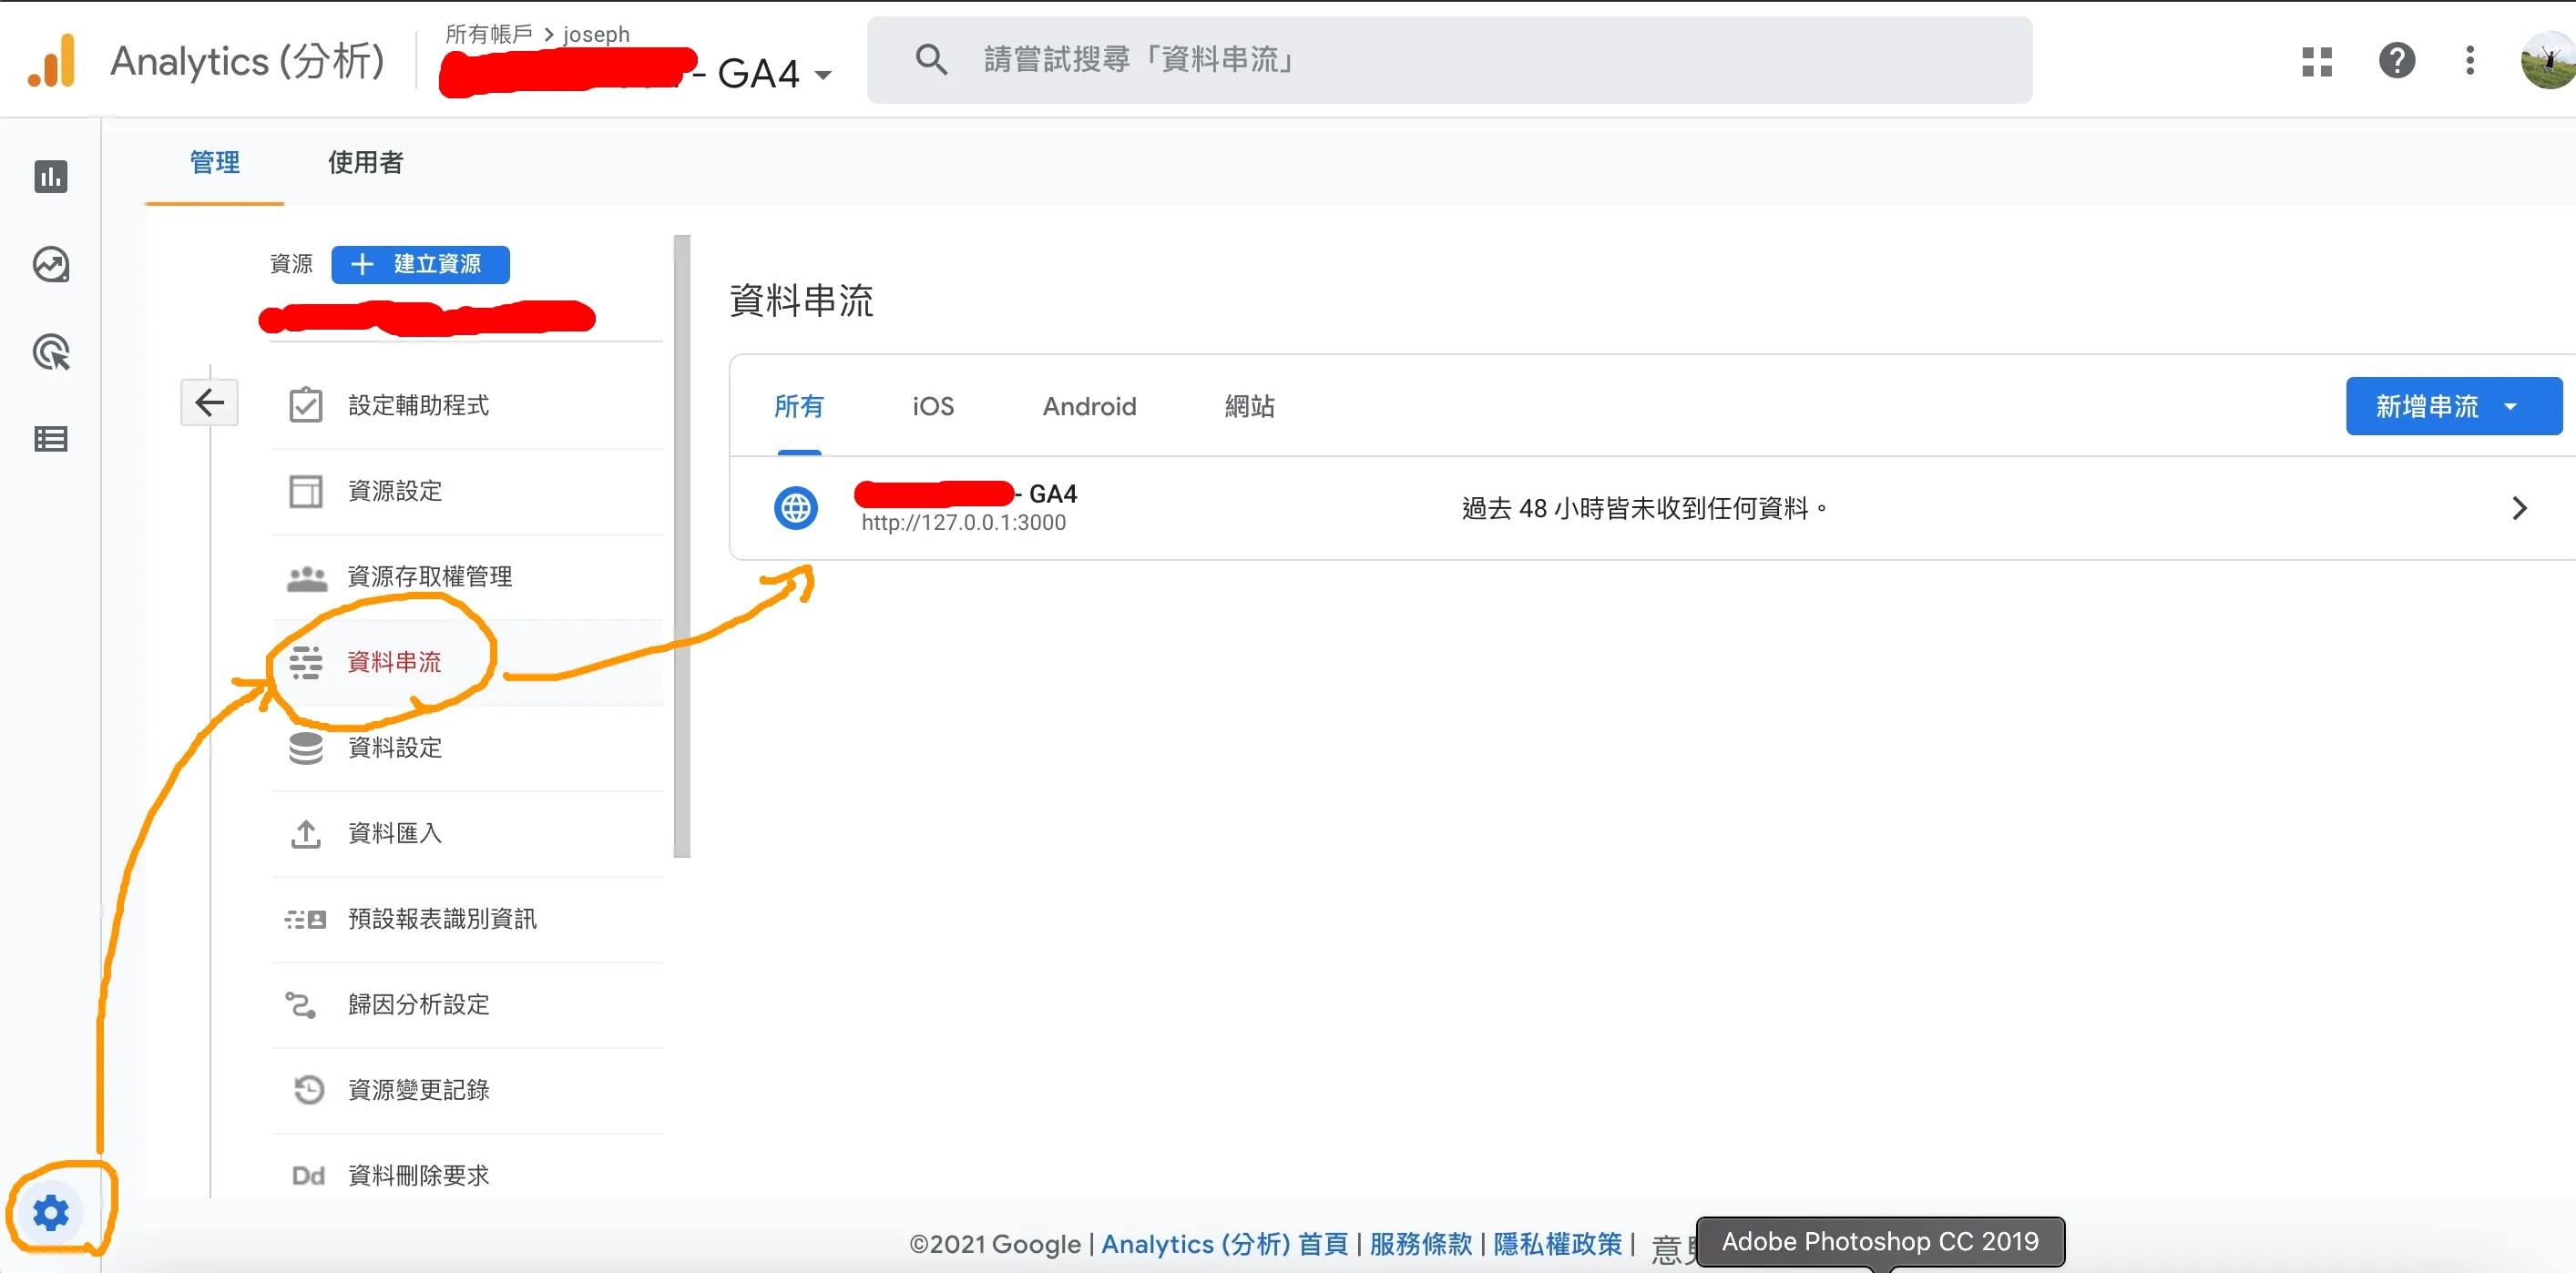Screen dimensions: 2576x1273
Task: Open the Advertising cursor icon in the sidebar
Action: (51, 352)
